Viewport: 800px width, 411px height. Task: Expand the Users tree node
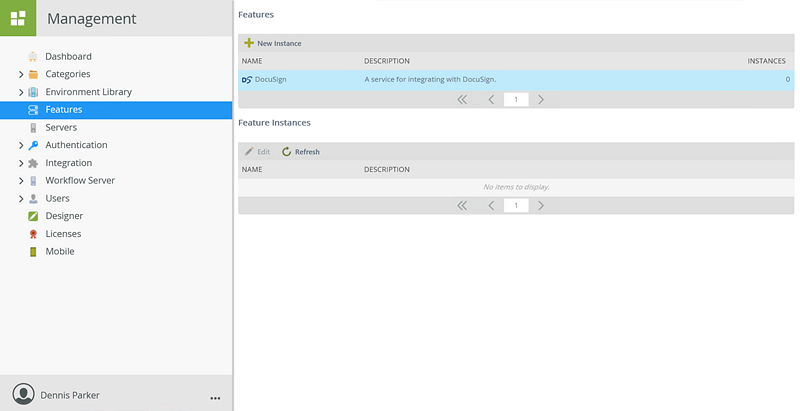tap(21, 198)
